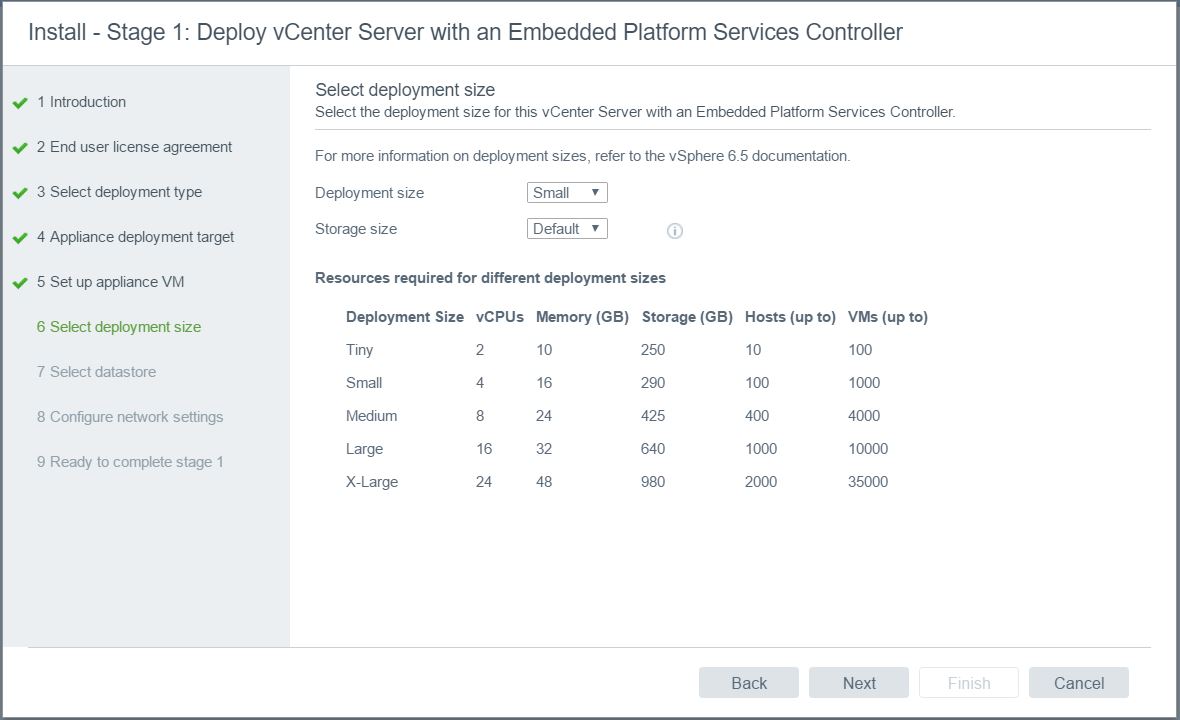1180x720 pixels.
Task: Click the Large deployment size row label
Action: pos(364,449)
